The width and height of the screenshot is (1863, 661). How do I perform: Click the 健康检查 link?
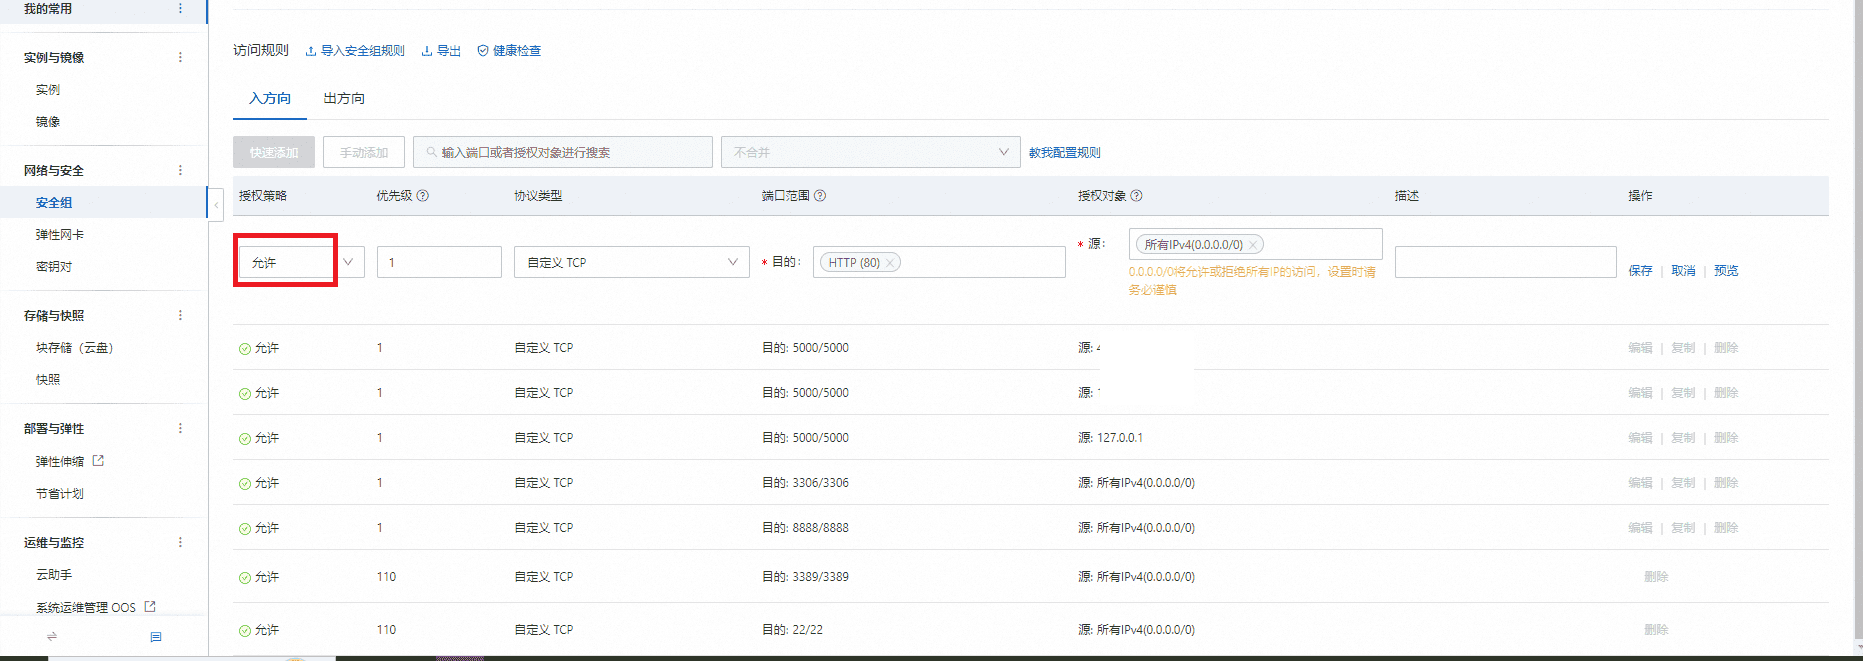tap(517, 51)
